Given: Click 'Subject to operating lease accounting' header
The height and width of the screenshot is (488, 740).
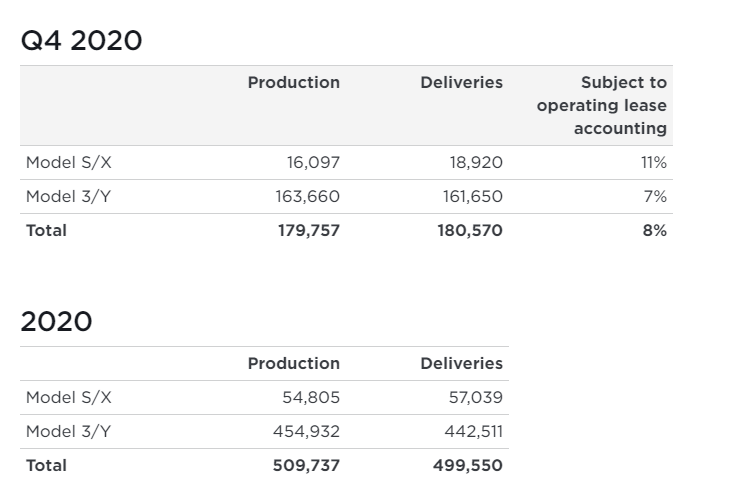Looking at the screenshot, I should pos(602,105).
